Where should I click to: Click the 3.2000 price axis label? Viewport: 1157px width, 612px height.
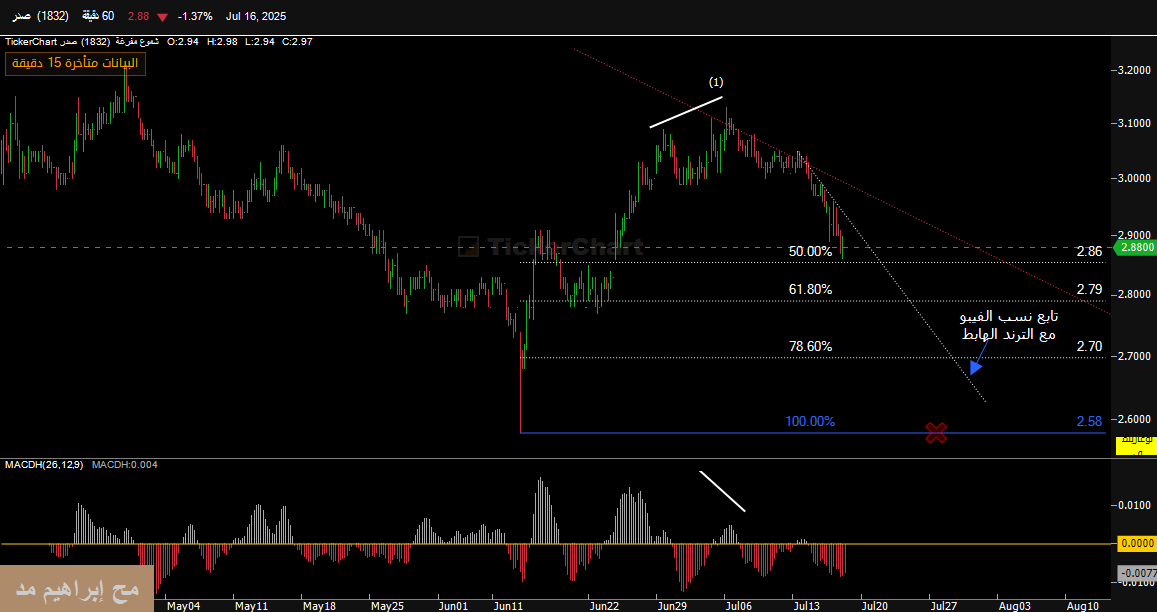click(x=1135, y=70)
